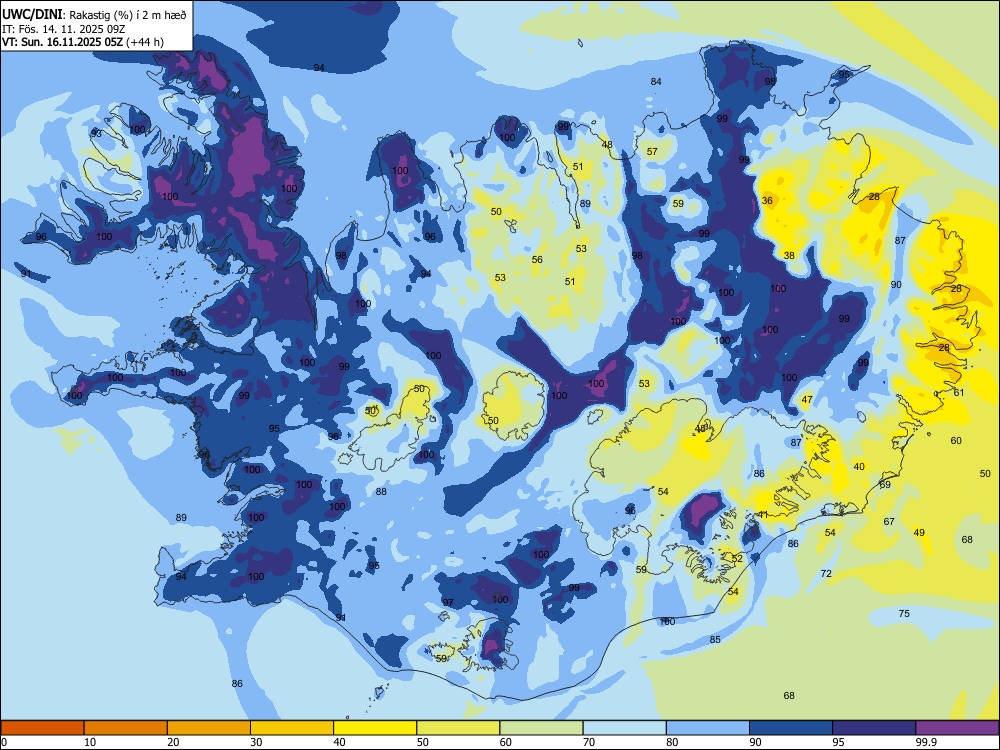
Task: Click the title 'UWC/DINI: Rakastig (%) í 2 m hæð'
Action: click(x=94, y=15)
